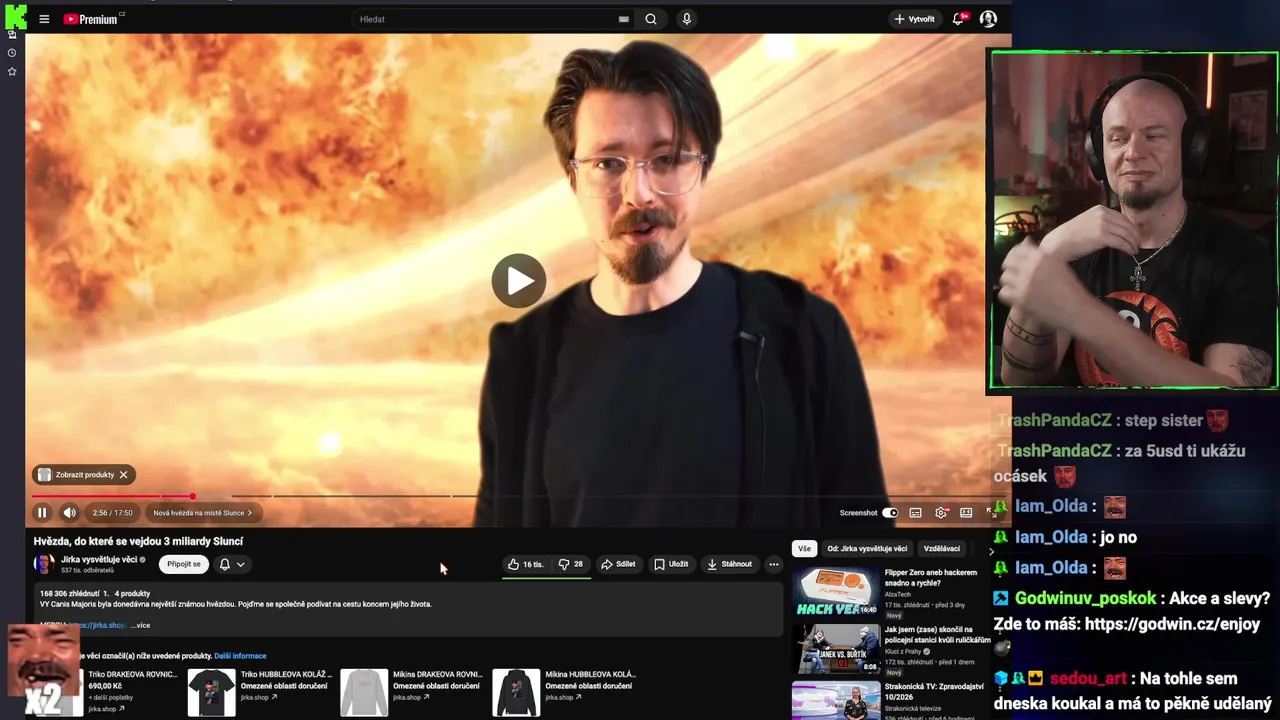1280x720 pixels.
Task: Open player settings gear icon
Action: [941, 513]
